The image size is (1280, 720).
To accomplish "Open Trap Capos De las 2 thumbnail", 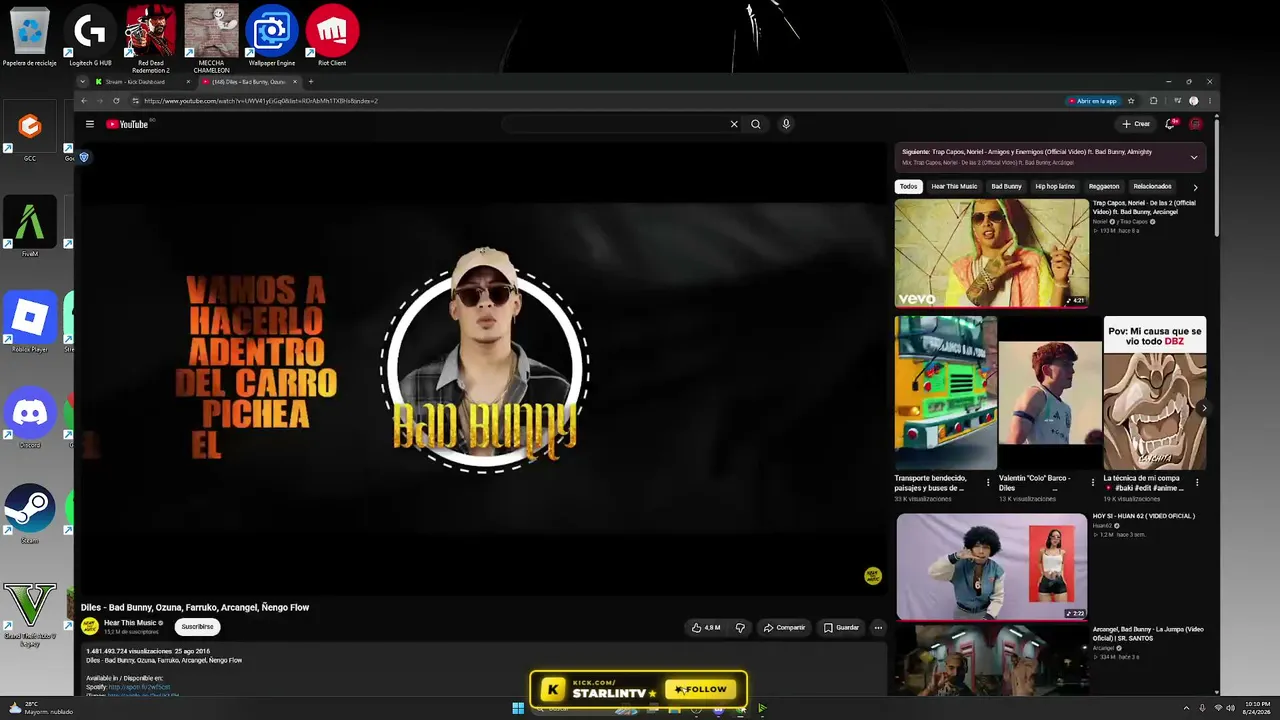I will (991, 252).
